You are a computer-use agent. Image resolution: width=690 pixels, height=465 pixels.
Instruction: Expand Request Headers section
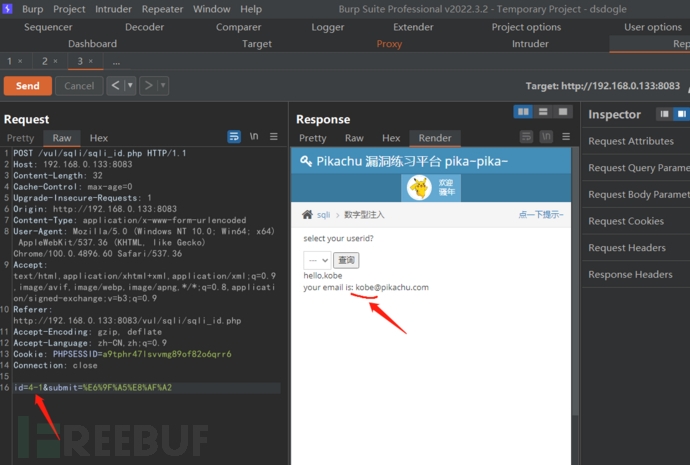[636, 248]
